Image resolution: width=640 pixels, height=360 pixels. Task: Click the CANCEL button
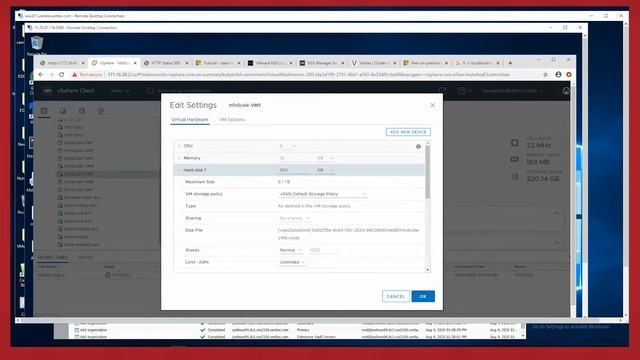tap(396, 296)
